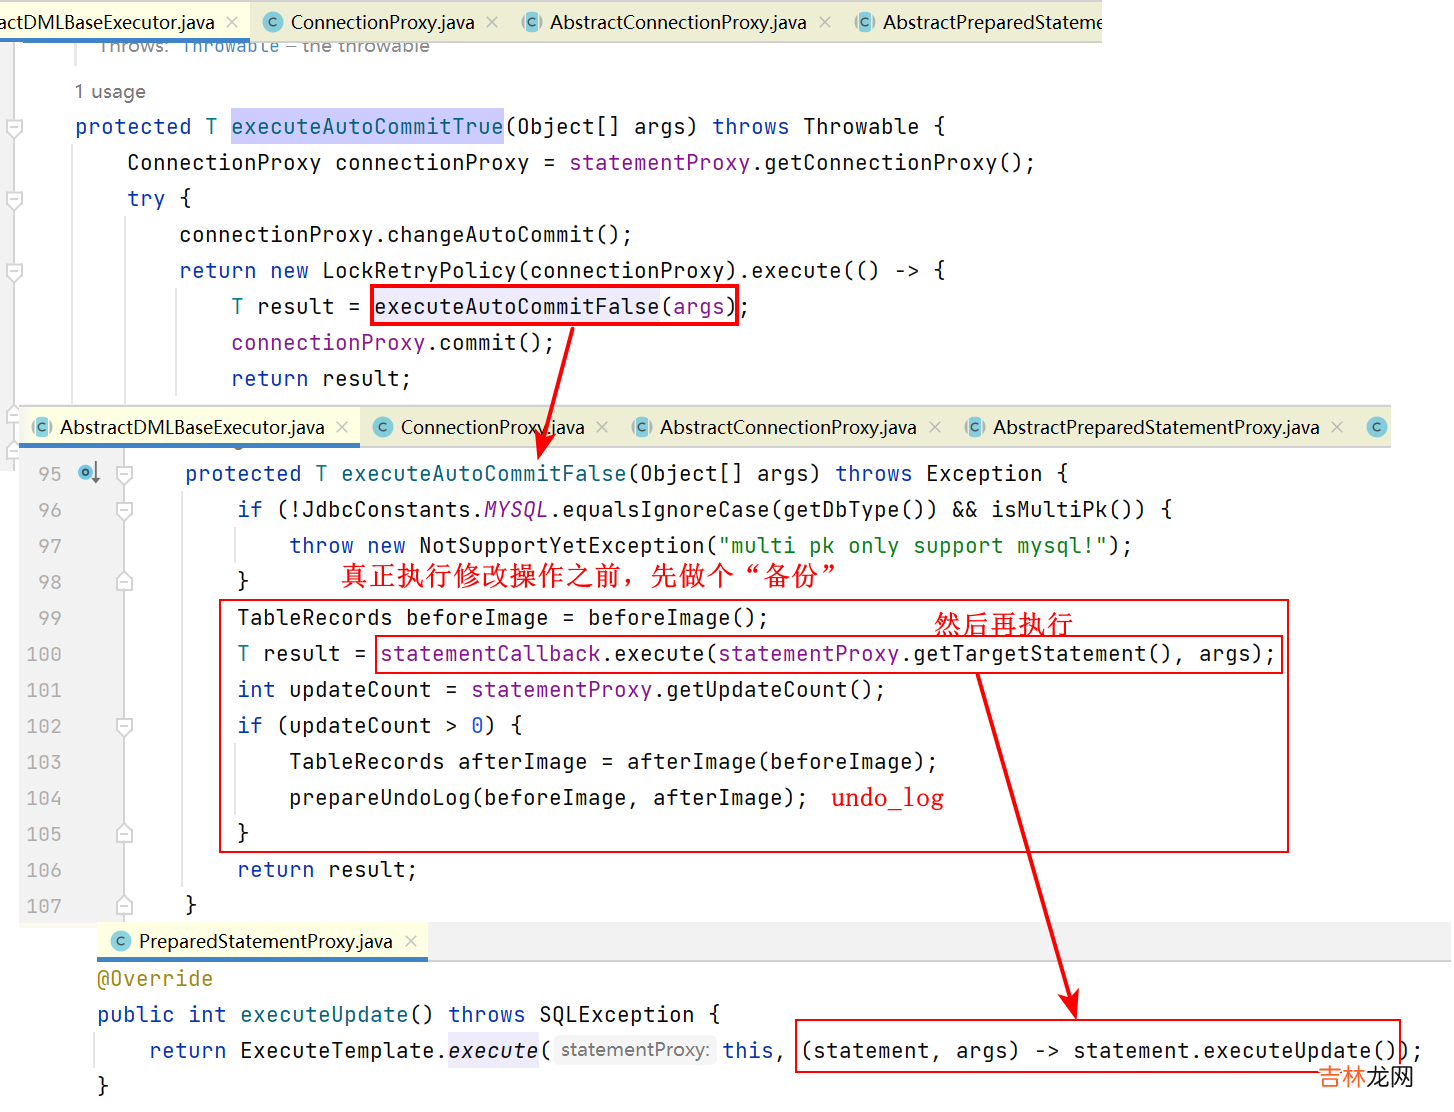This screenshot has height=1112, width=1454.
Task: Fold the executeAutoCommitTrue method via its gutter marker
Action: tap(14, 127)
